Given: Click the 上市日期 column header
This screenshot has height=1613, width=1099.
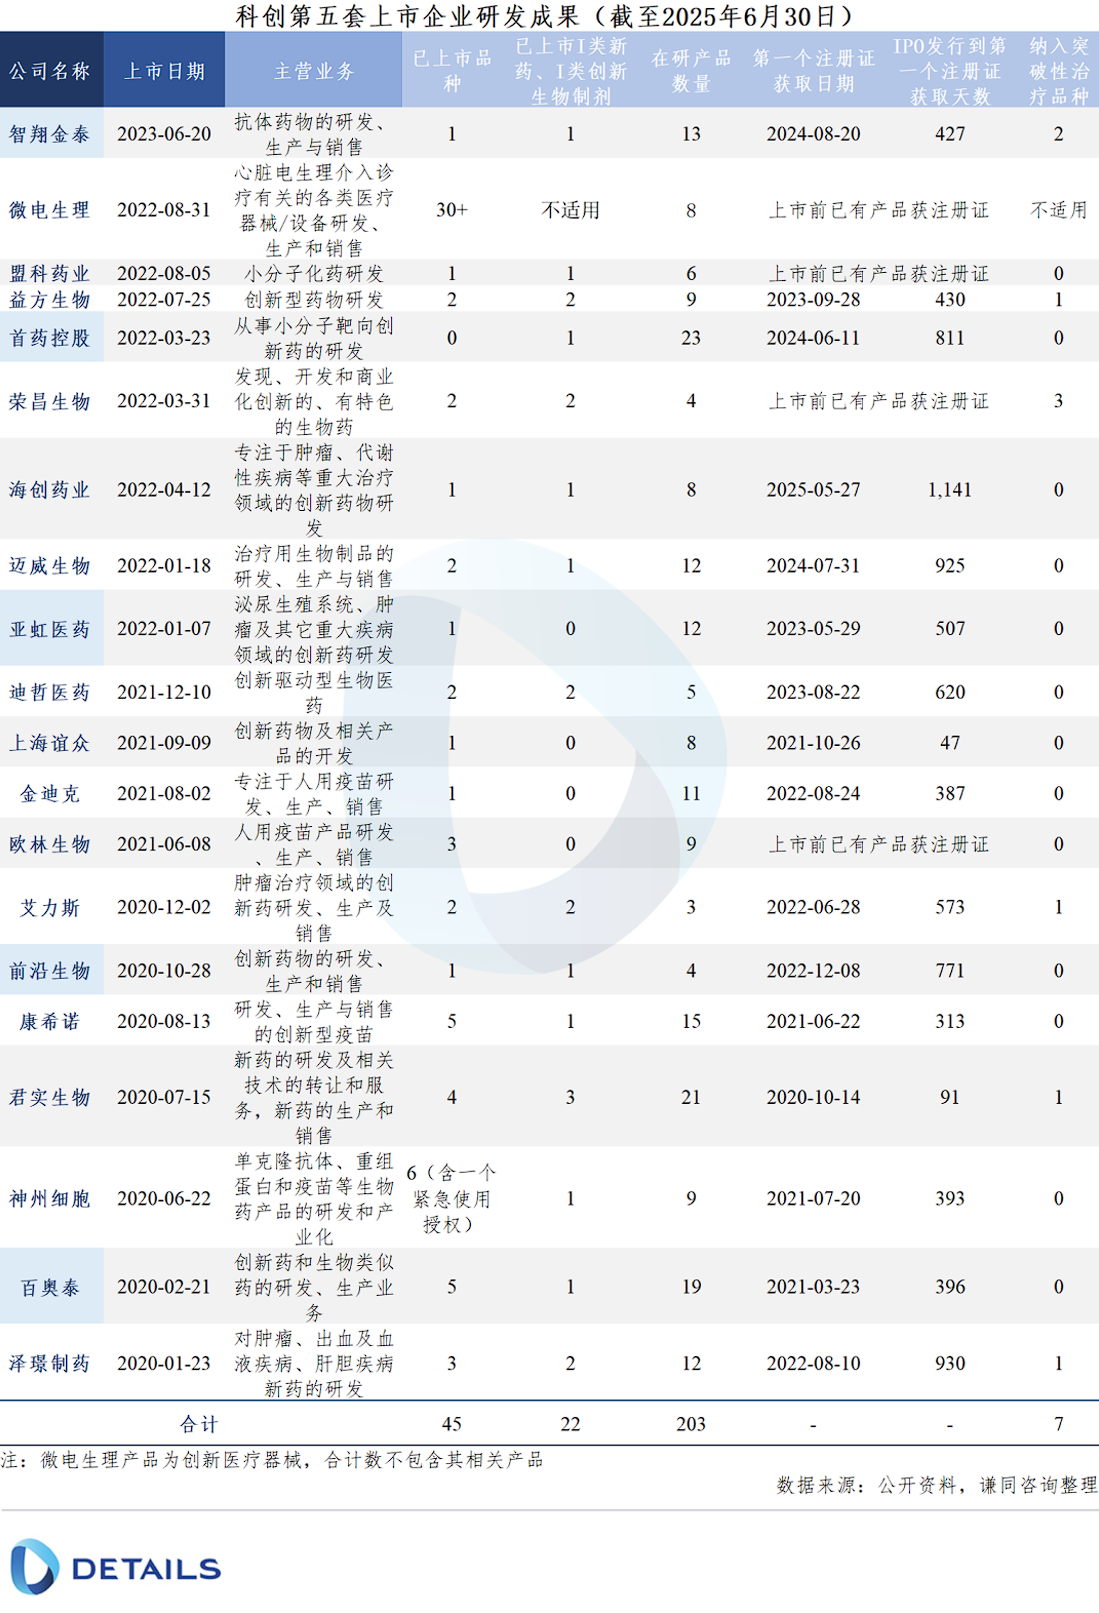Looking at the screenshot, I should (164, 71).
